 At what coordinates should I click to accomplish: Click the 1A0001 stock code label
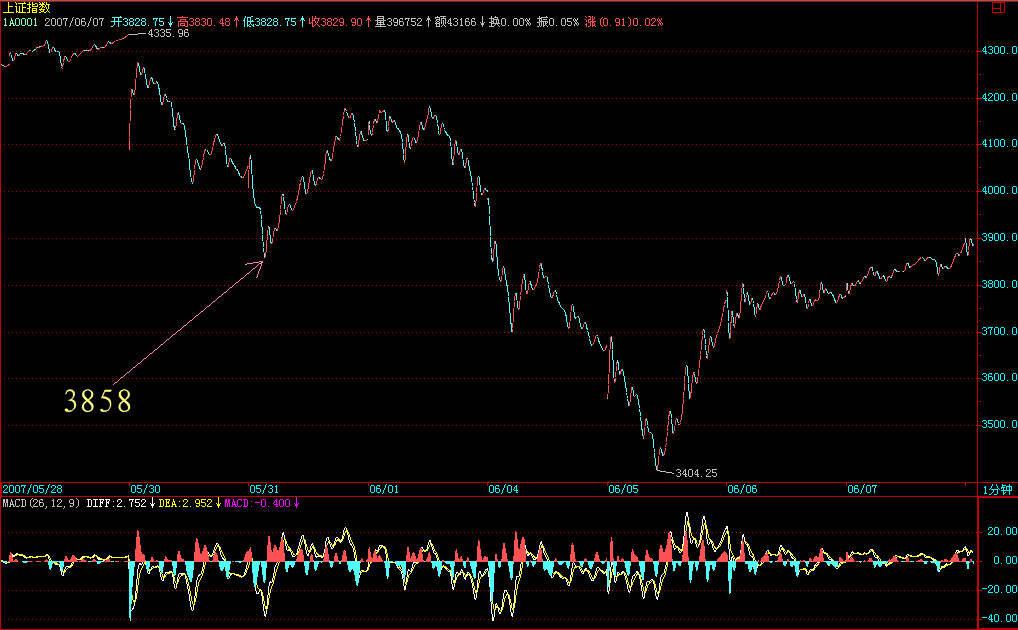pyautogui.click(x=20, y=21)
